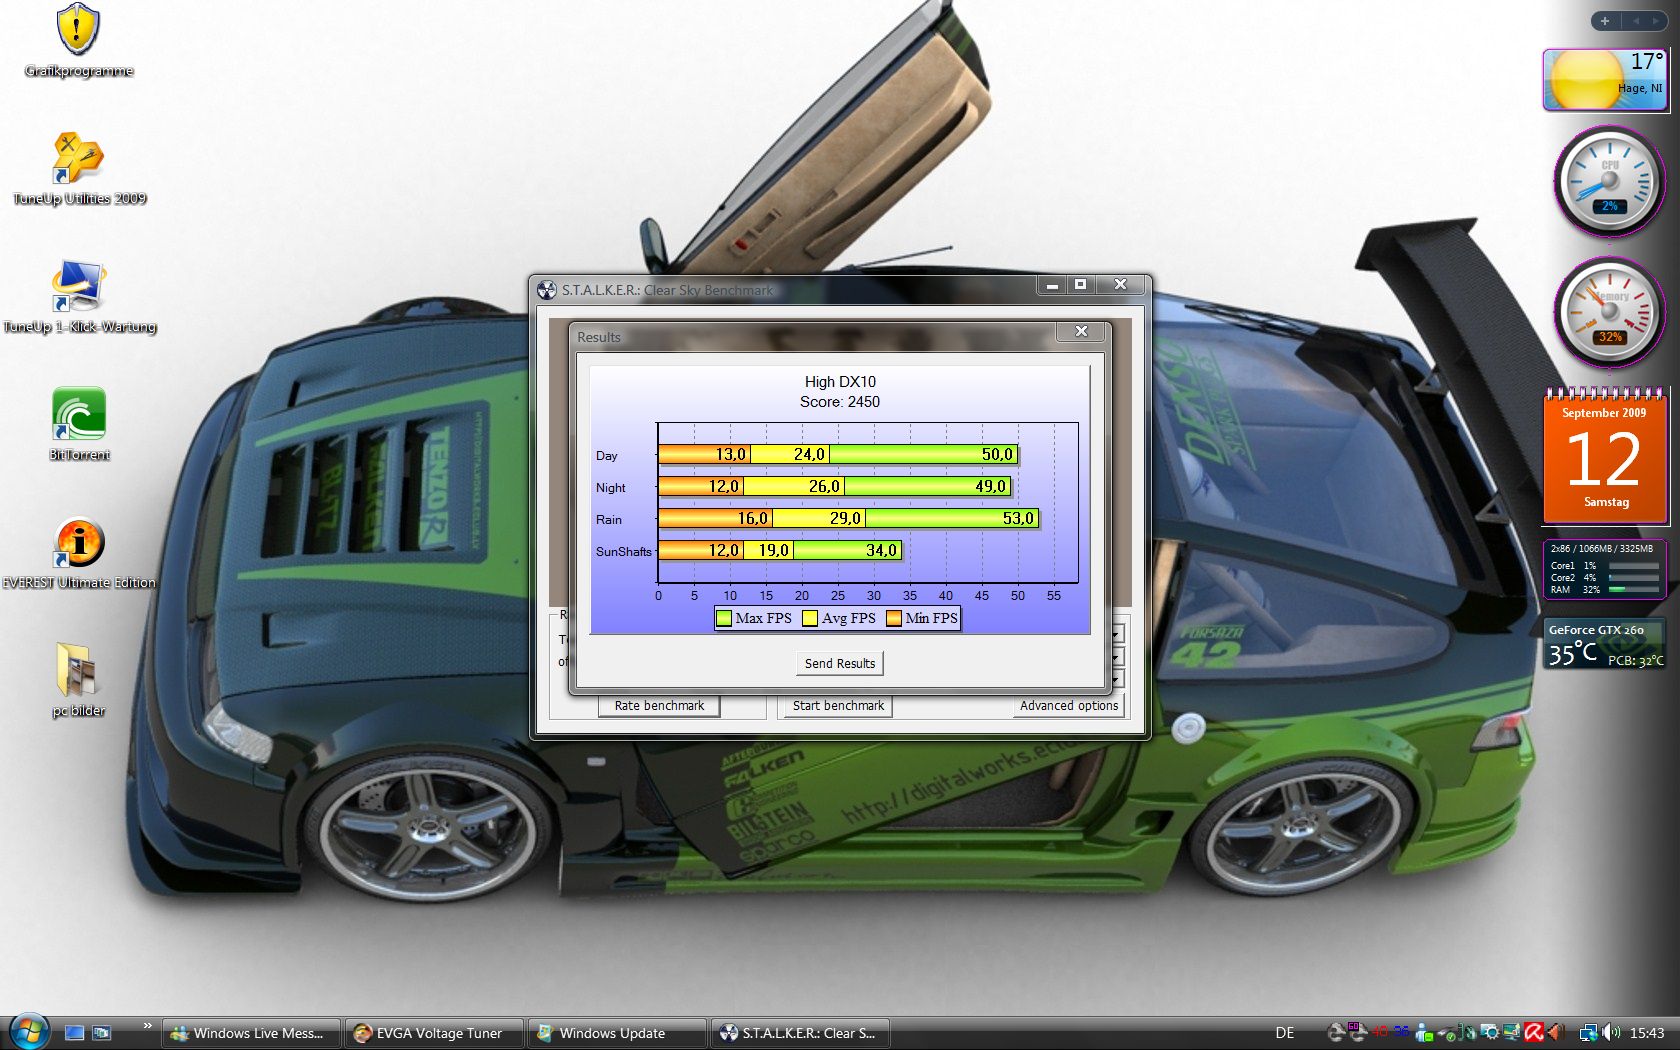Switch to Windows Live Messenger taskbar button
This screenshot has height=1050, width=1680.
pyautogui.click(x=250, y=1033)
